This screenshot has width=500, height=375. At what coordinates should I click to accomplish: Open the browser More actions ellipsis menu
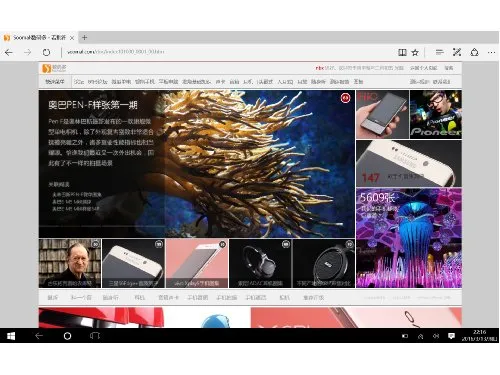(491, 52)
